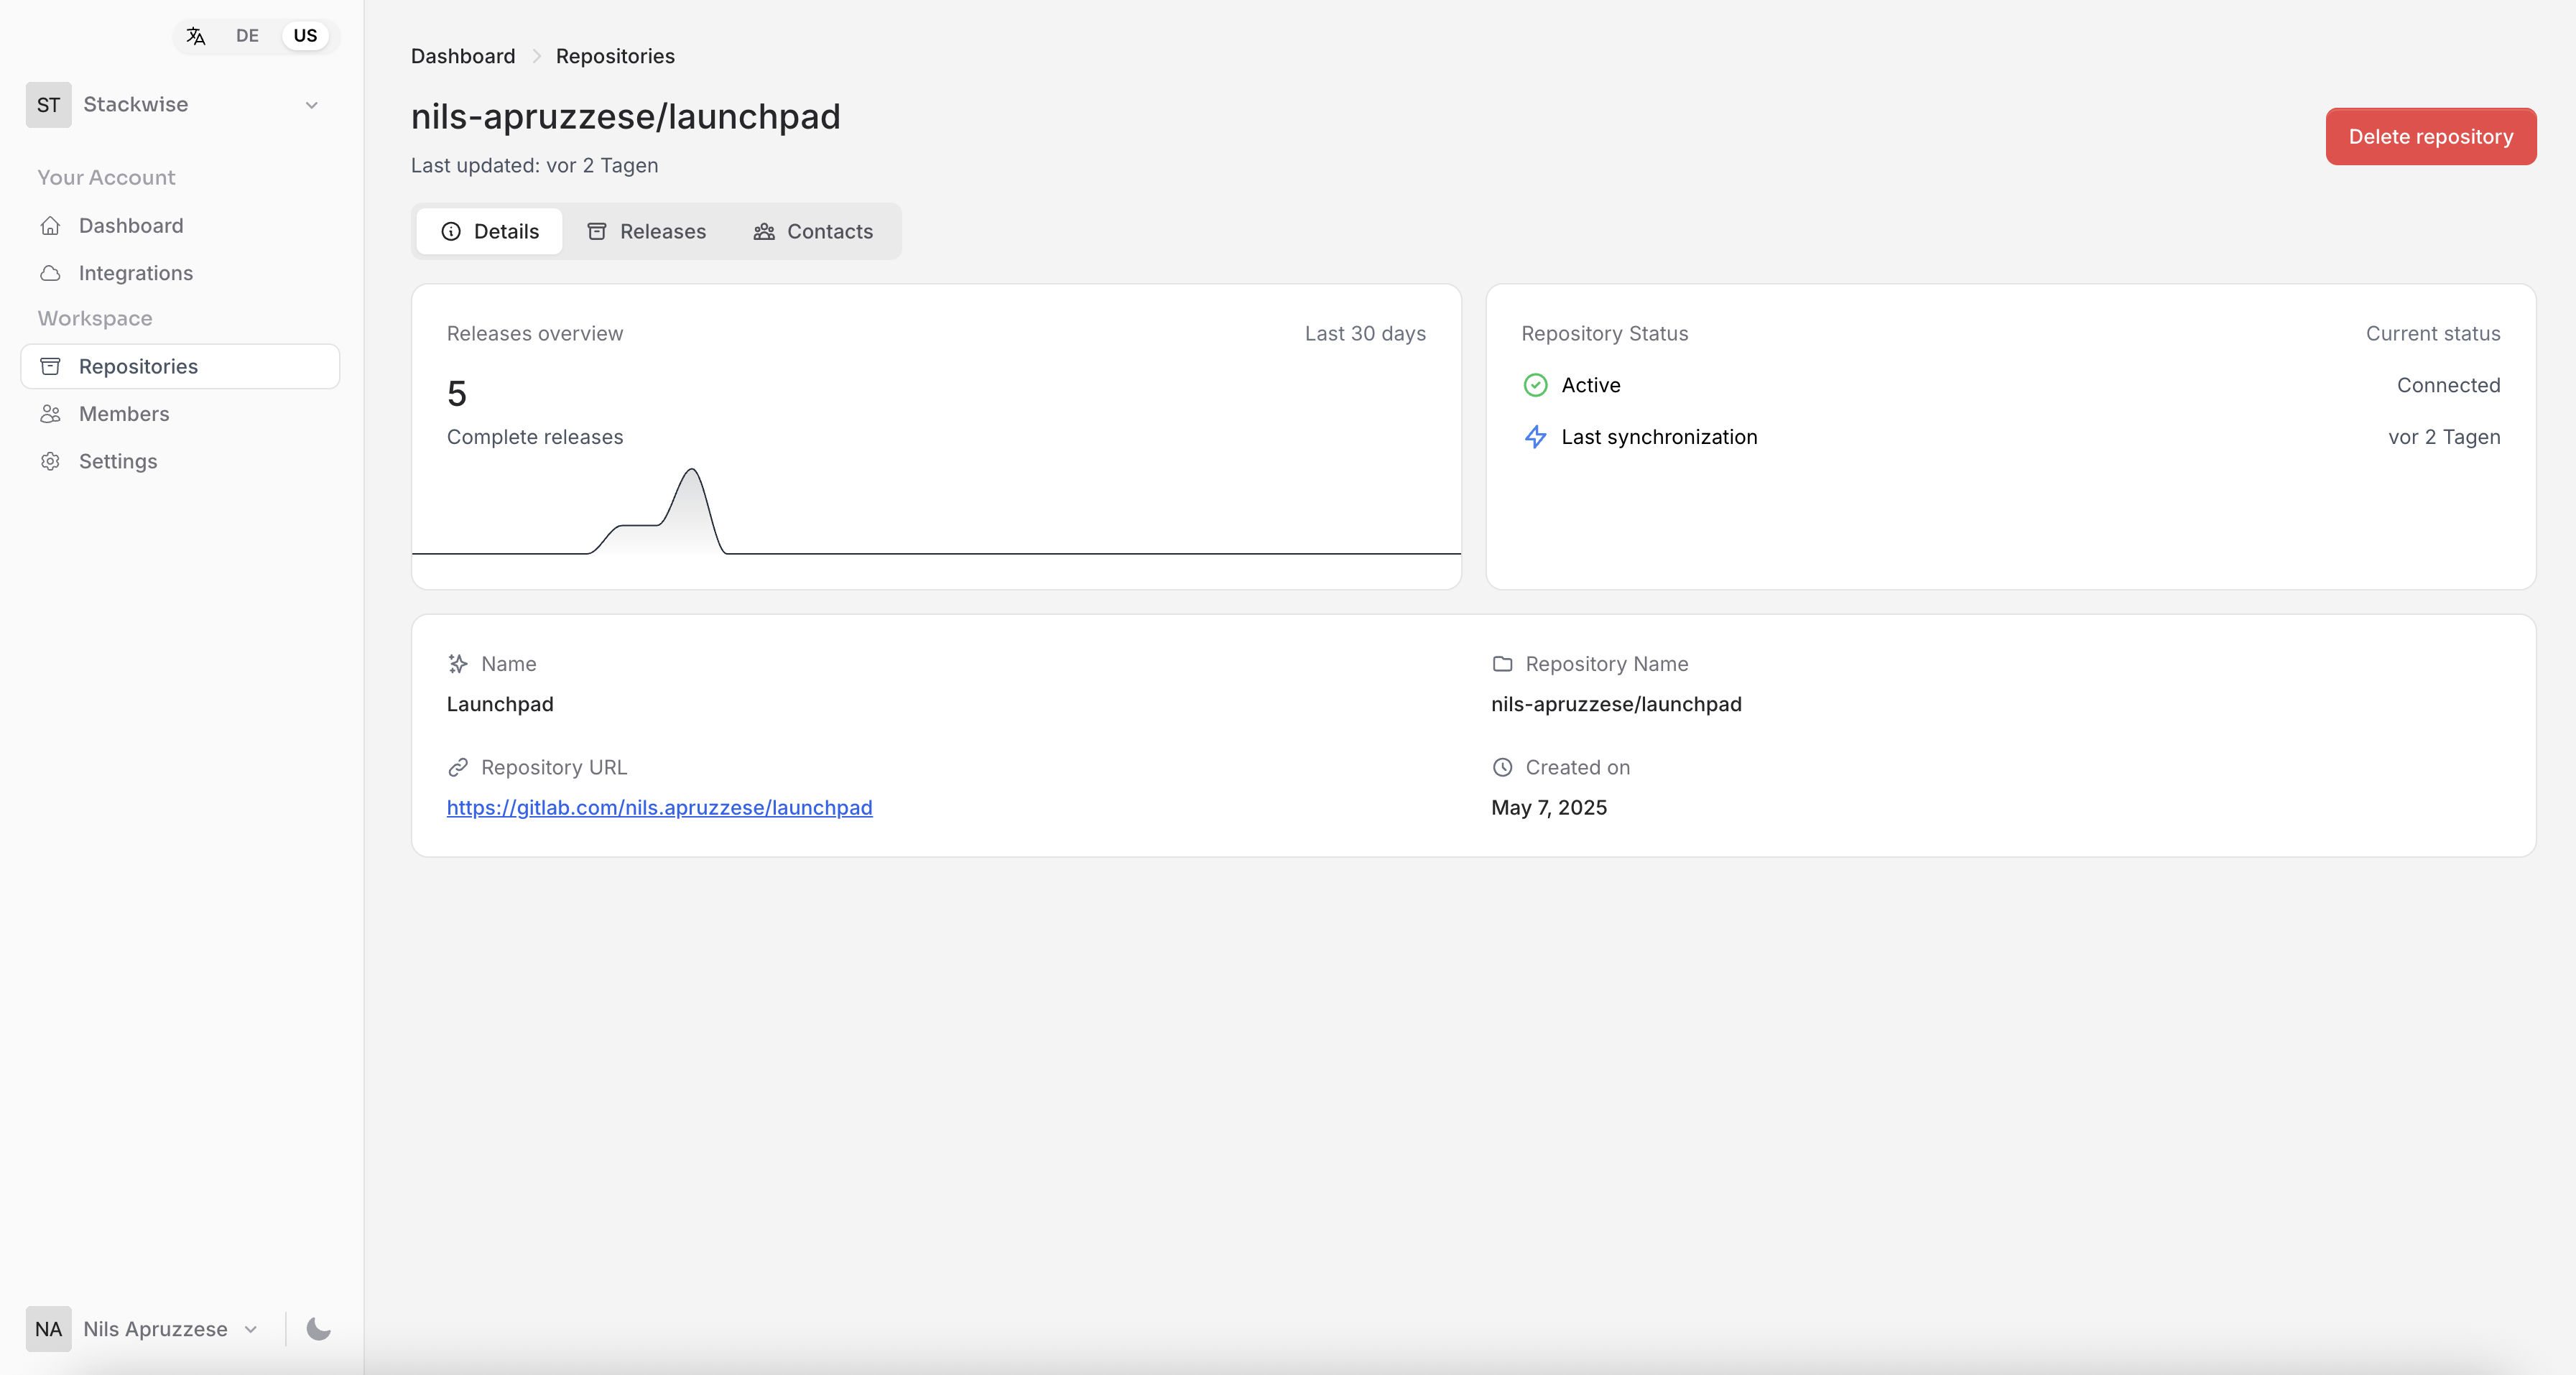This screenshot has width=2576, height=1375.
Task: Click the Delete repository button
Action: (x=2430, y=136)
